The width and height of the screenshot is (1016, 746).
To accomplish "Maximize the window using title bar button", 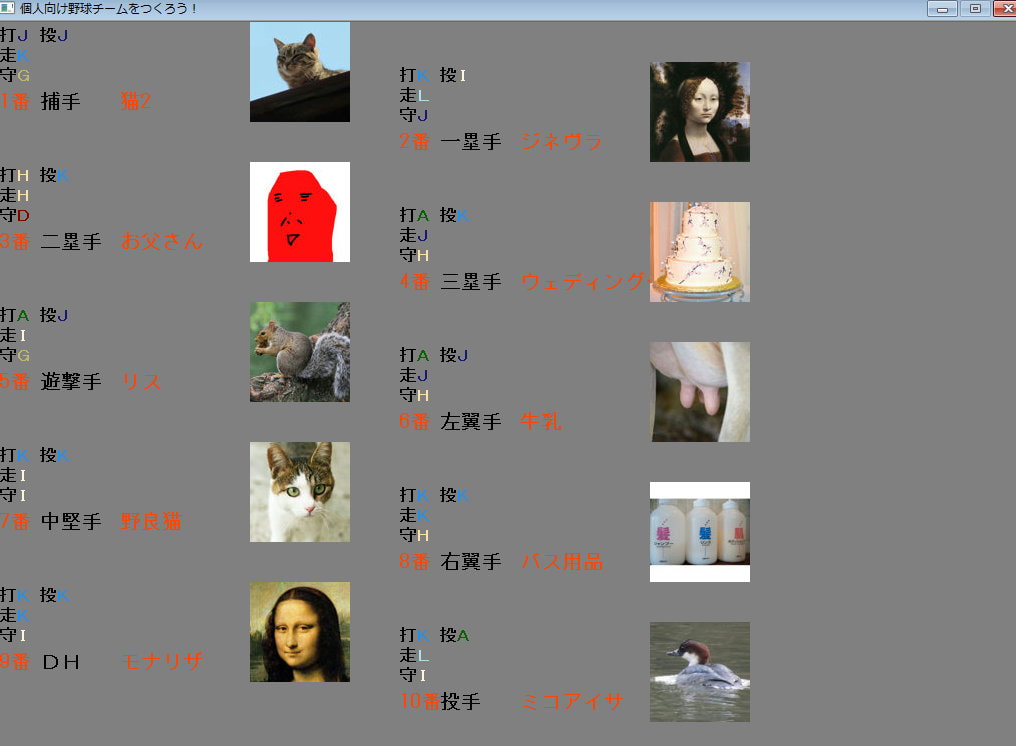I will (x=975, y=9).
